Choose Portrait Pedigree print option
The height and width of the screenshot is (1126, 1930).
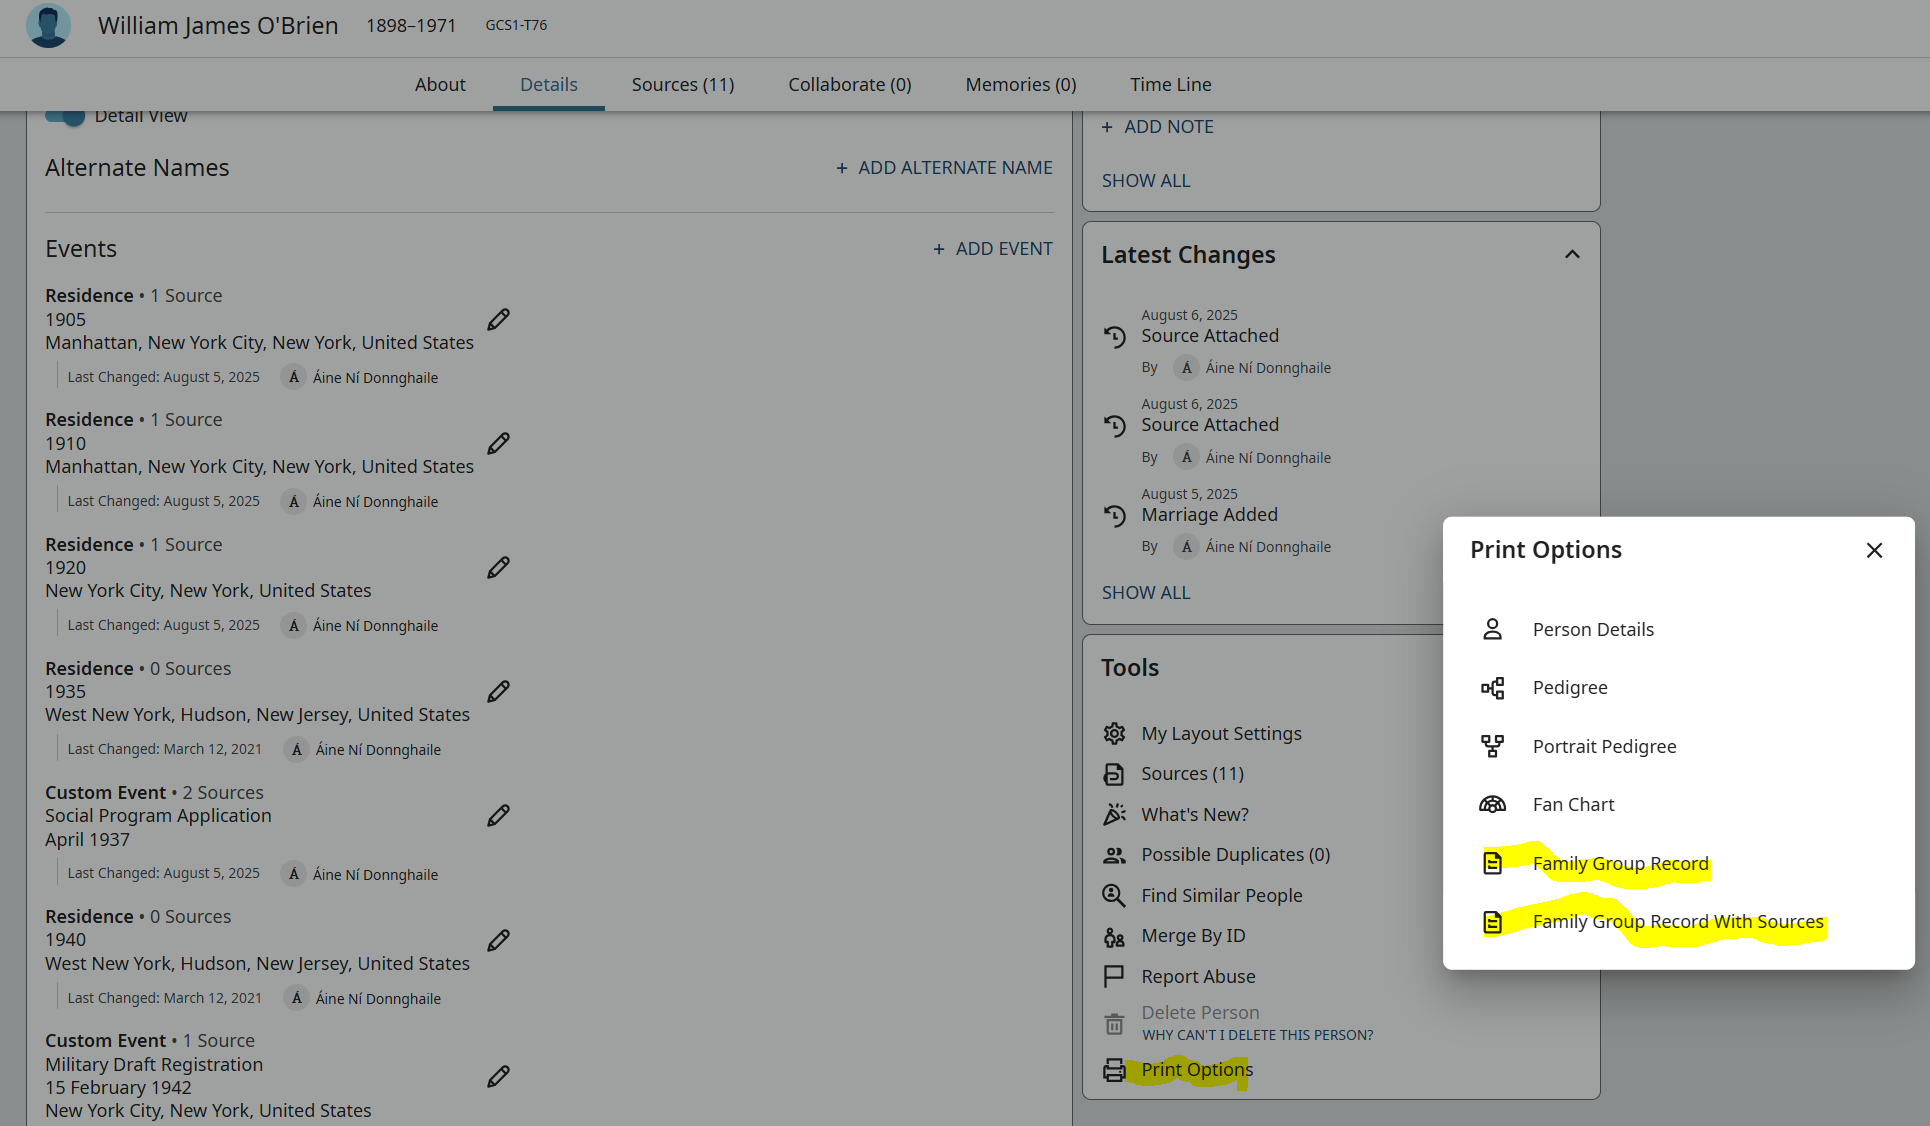(x=1604, y=747)
